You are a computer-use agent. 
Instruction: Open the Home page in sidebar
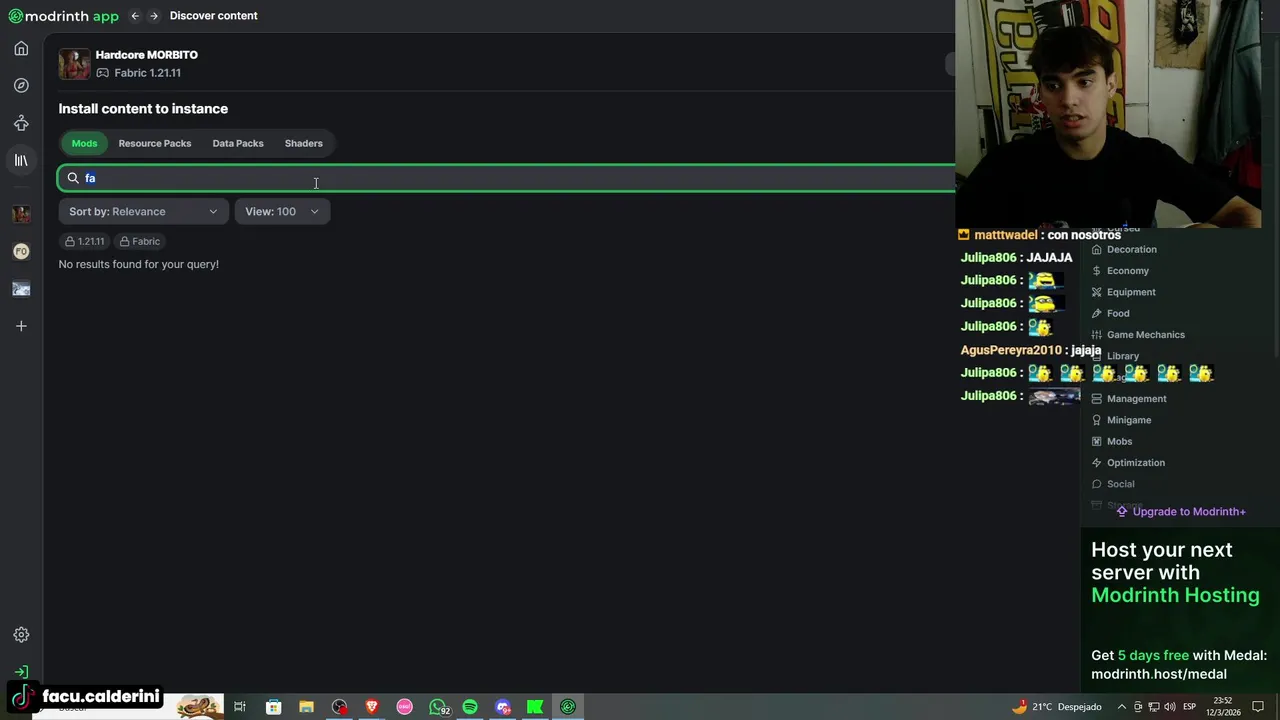[x=21, y=48]
